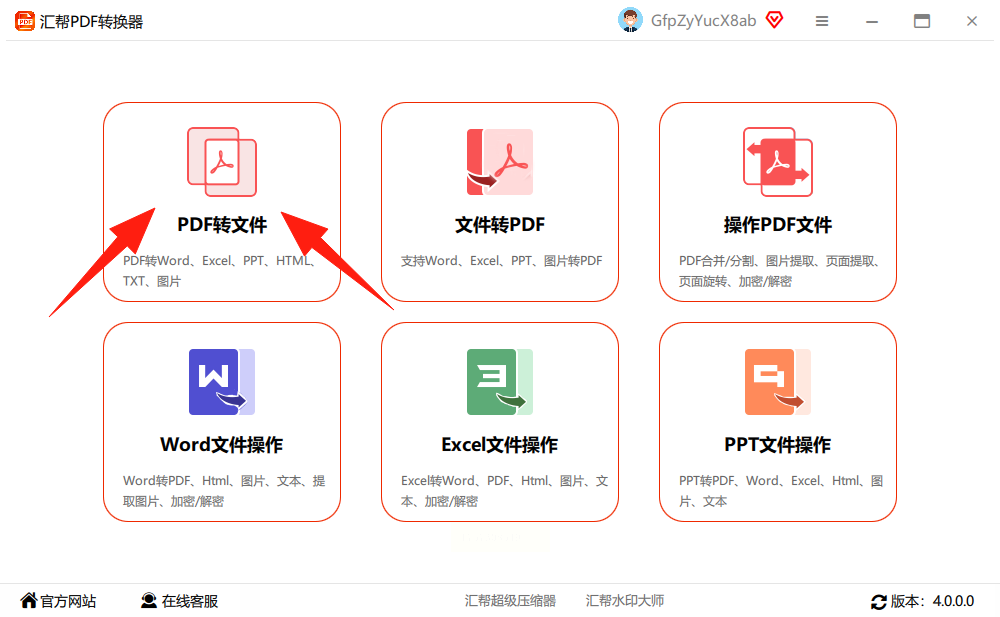Image resolution: width=1000 pixels, height=617 pixels.
Task: Maximize the application window
Action: coord(922,21)
